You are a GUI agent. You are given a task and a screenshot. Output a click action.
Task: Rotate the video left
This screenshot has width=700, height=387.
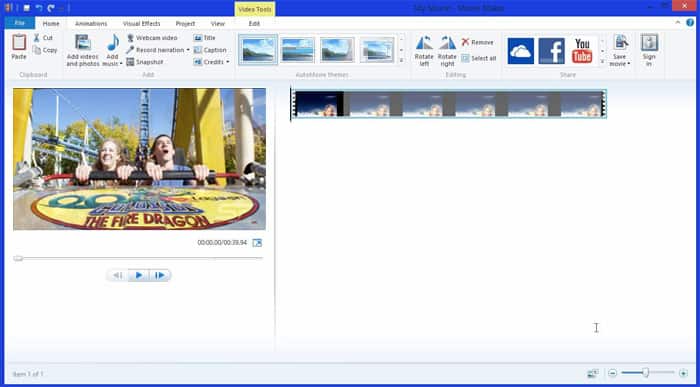[424, 51]
